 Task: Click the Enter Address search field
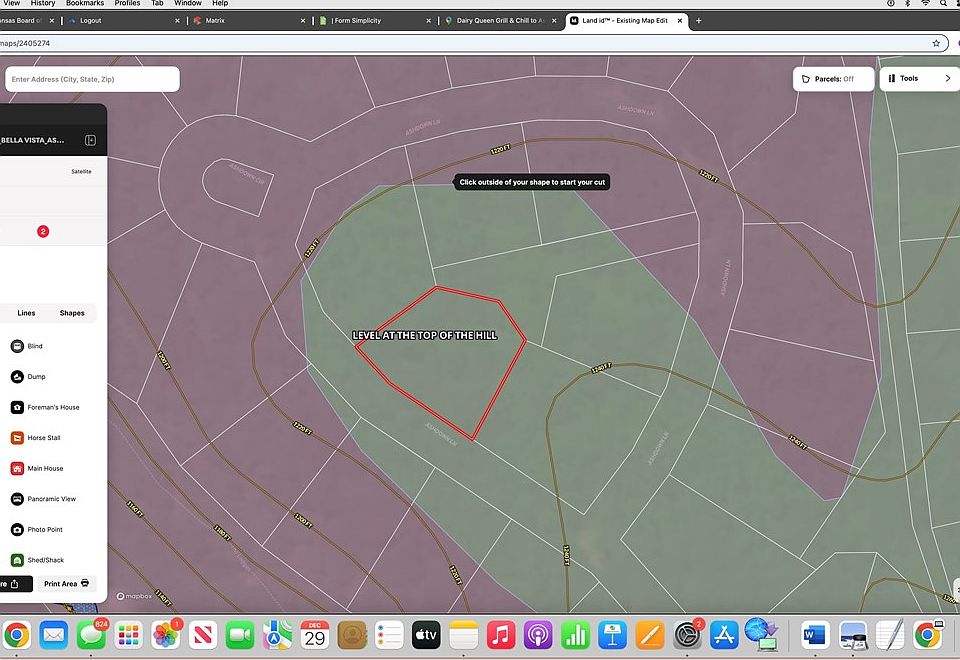(x=92, y=79)
